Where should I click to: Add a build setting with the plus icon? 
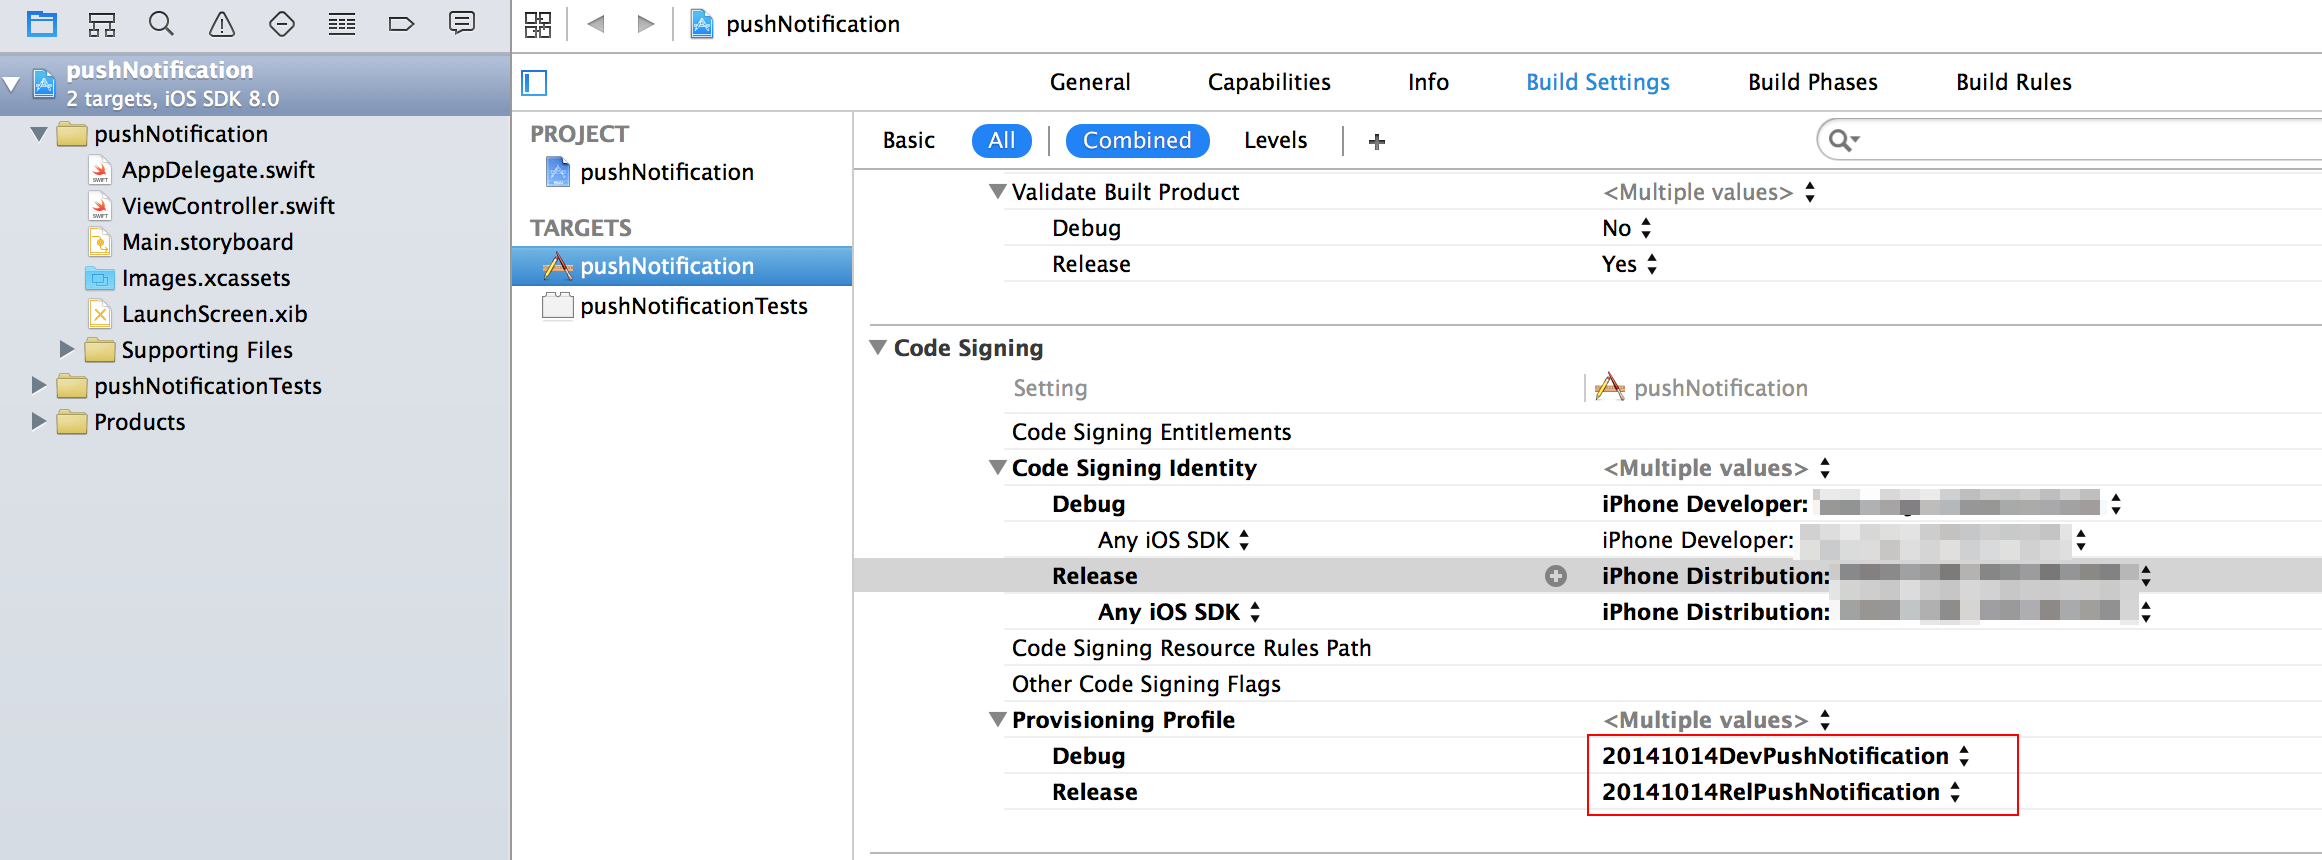pos(1377,141)
